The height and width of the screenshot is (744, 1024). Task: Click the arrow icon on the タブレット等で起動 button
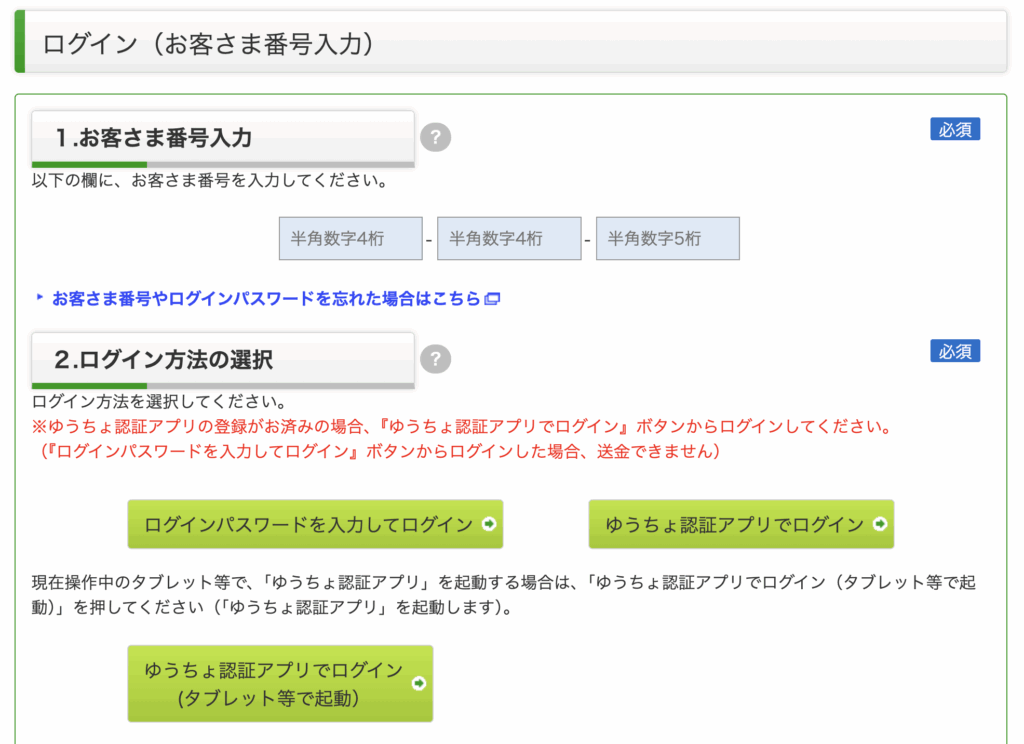tap(419, 684)
